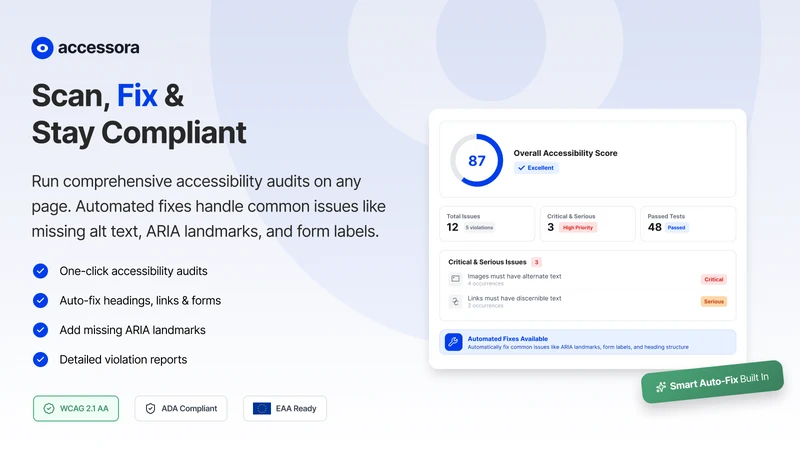Select the EAA Ready badge
The width and height of the screenshot is (800, 450).
(285, 408)
